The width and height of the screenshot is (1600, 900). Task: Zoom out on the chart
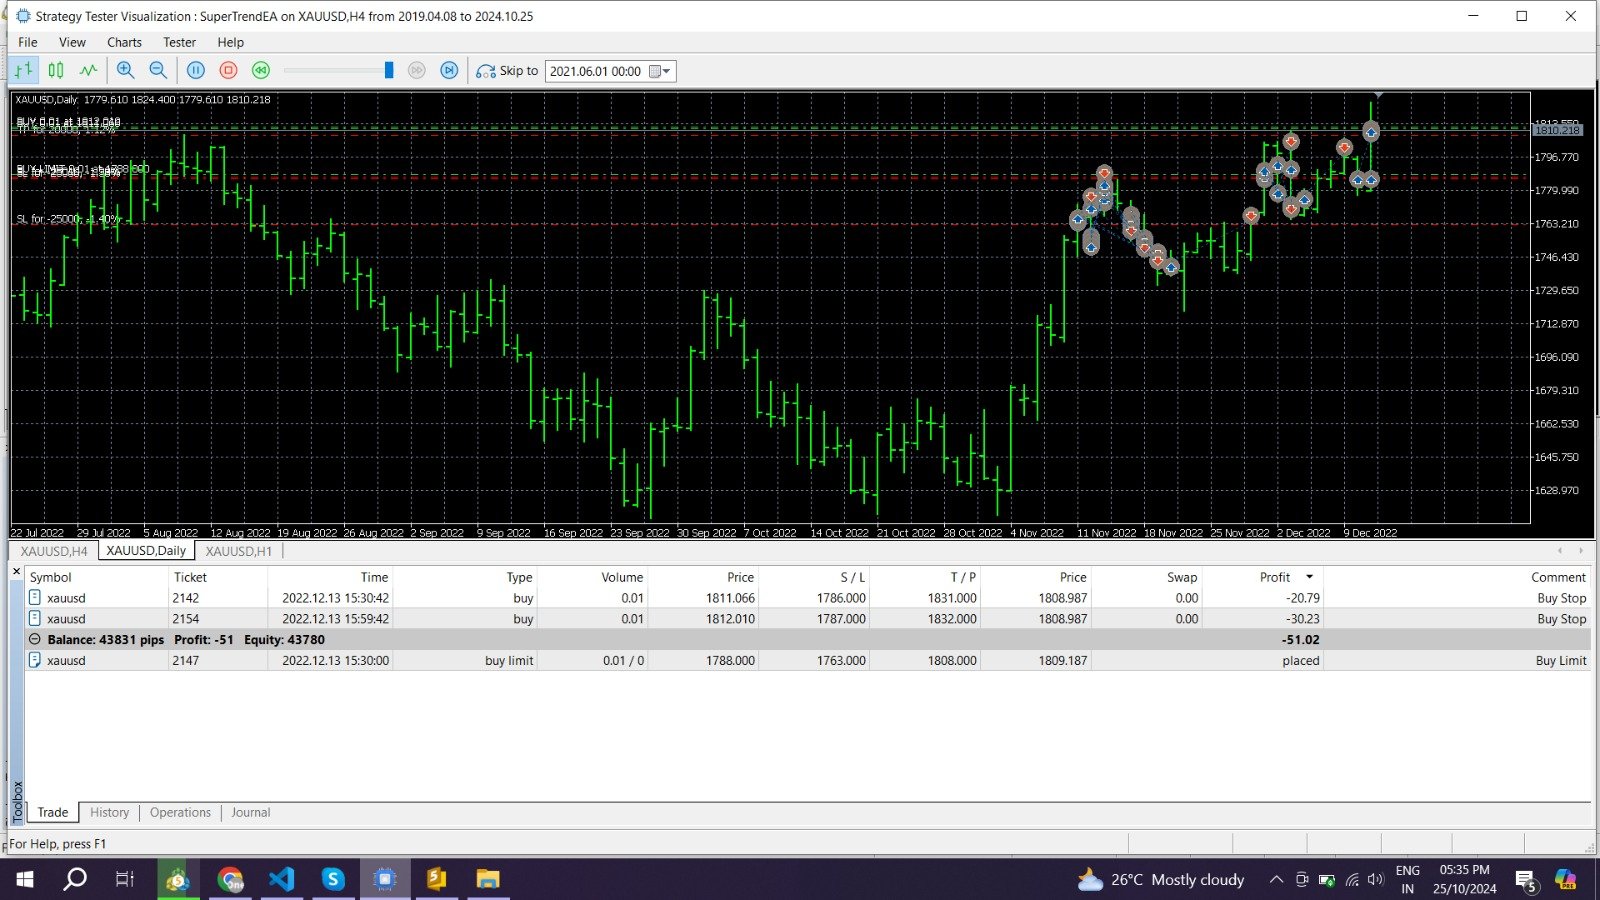pos(158,70)
